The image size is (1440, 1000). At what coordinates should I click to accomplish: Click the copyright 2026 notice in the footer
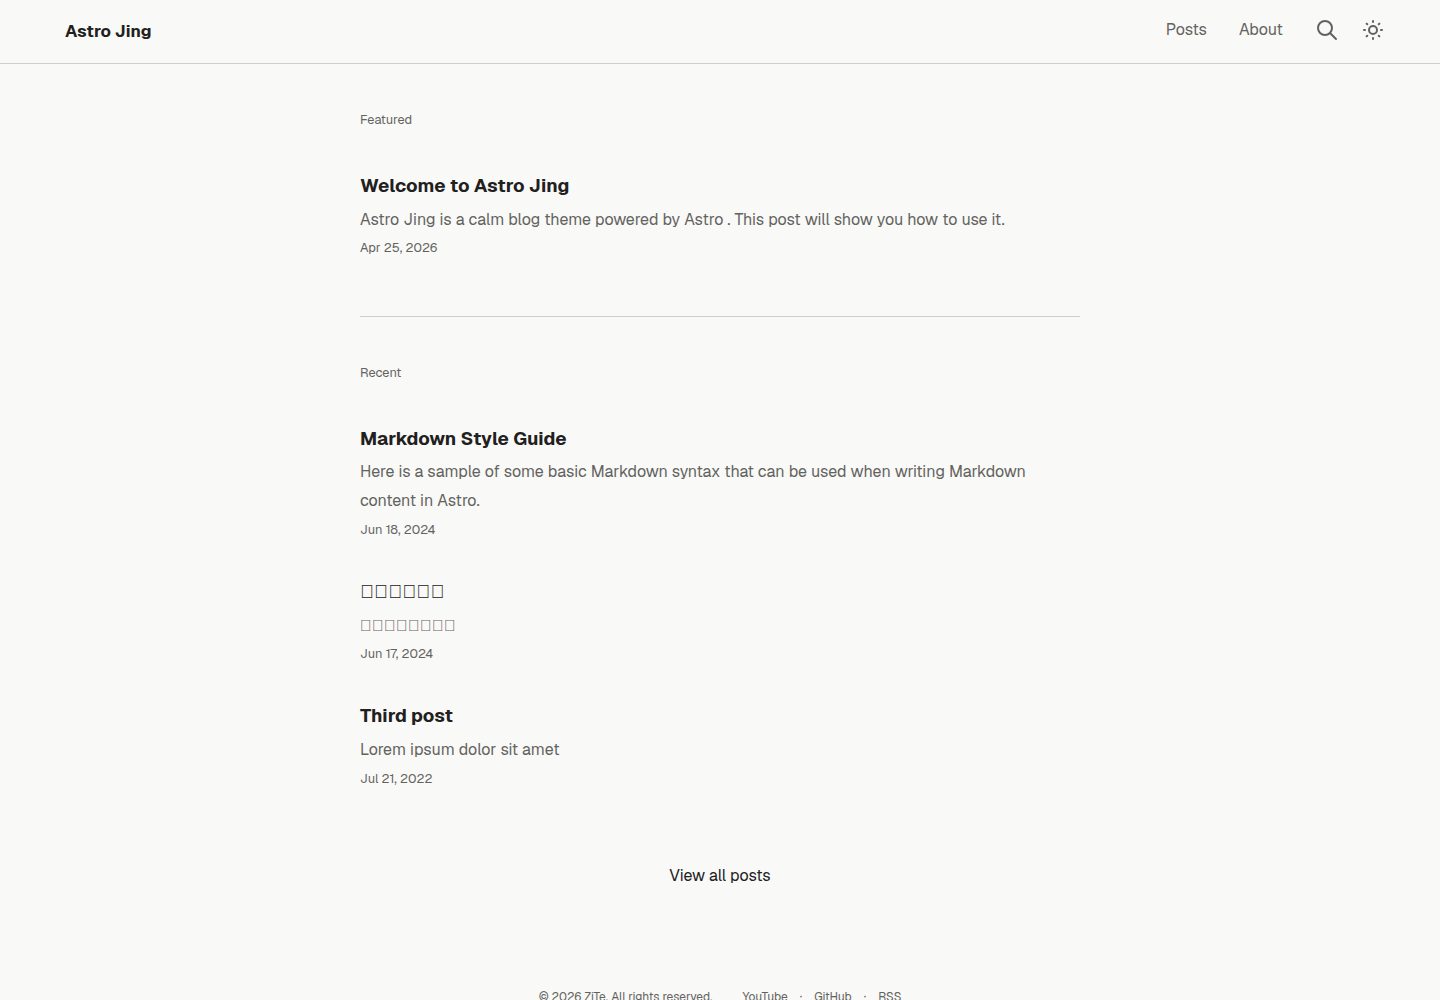tap(625, 995)
